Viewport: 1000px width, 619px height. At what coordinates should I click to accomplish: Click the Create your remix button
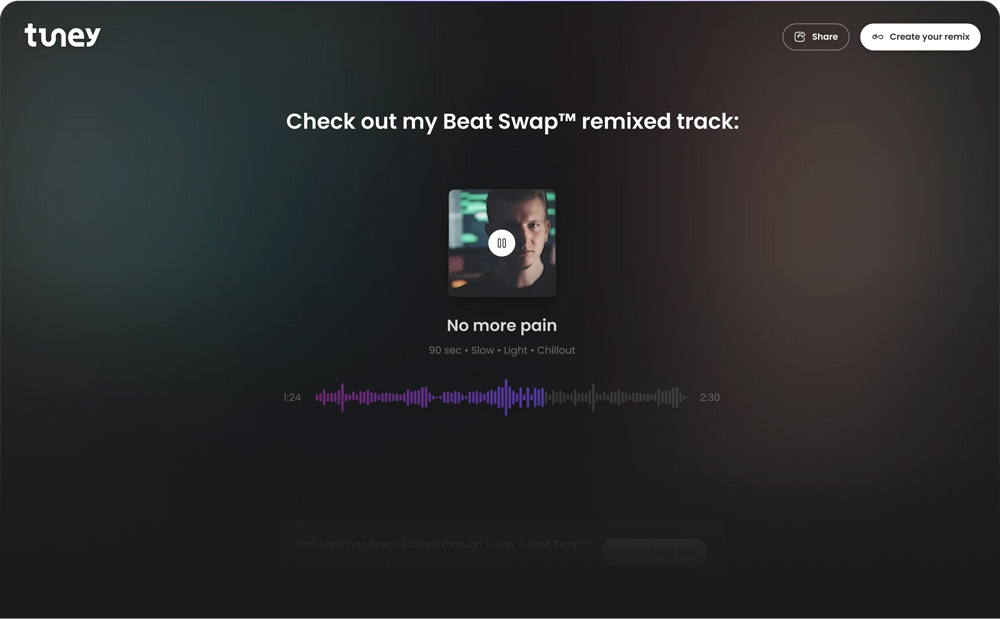(x=920, y=37)
